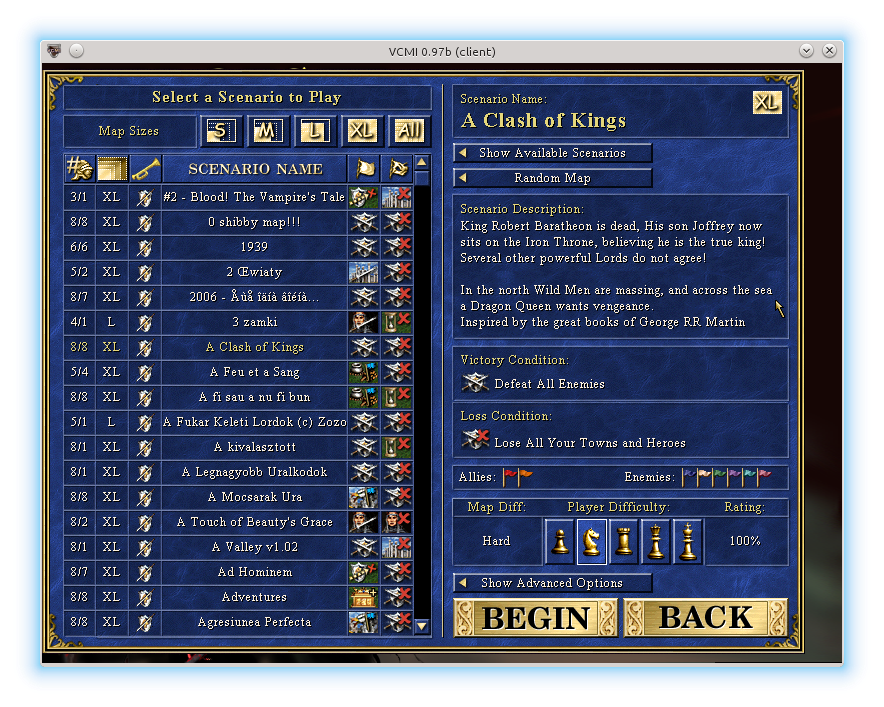
Task: Collapse Show Available Scenarios panel
Action: point(553,153)
